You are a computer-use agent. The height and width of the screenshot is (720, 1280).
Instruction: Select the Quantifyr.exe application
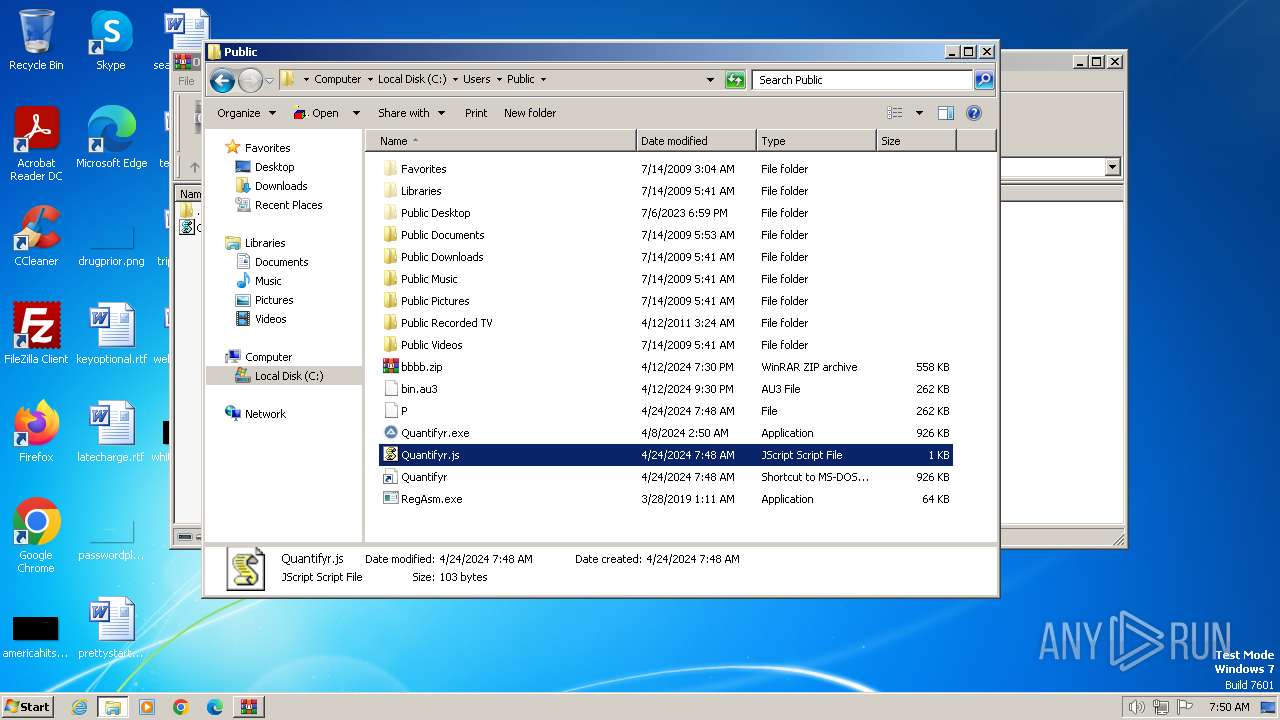666,433
